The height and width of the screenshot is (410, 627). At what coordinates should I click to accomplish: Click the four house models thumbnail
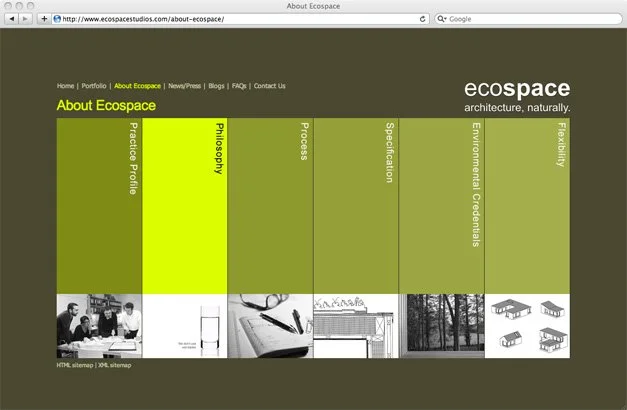[527, 326]
